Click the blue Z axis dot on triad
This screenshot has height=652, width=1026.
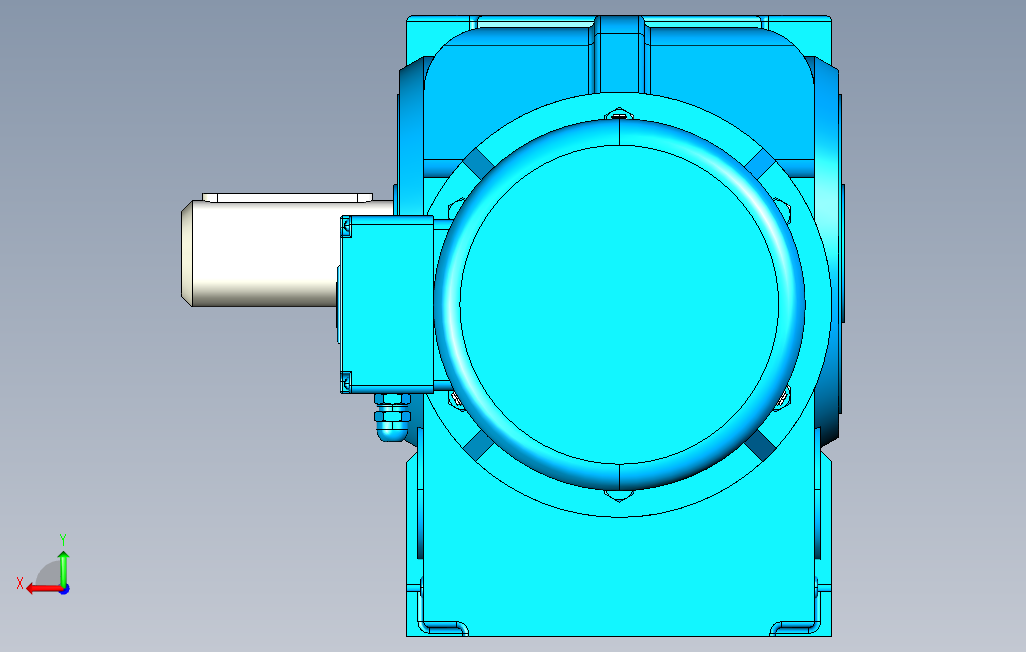(65, 589)
